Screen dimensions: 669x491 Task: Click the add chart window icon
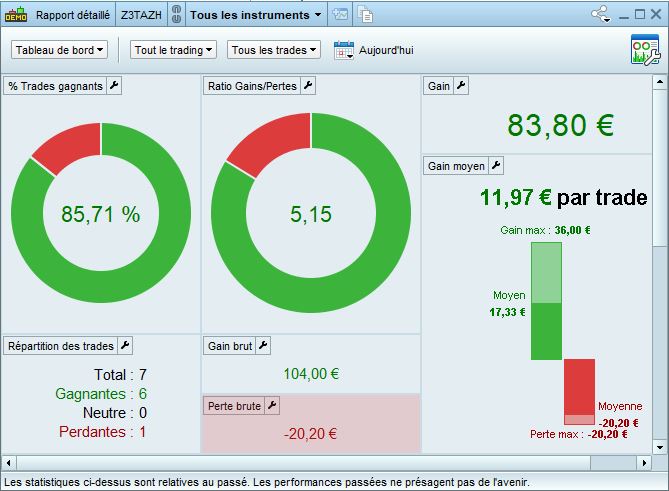(x=340, y=14)
